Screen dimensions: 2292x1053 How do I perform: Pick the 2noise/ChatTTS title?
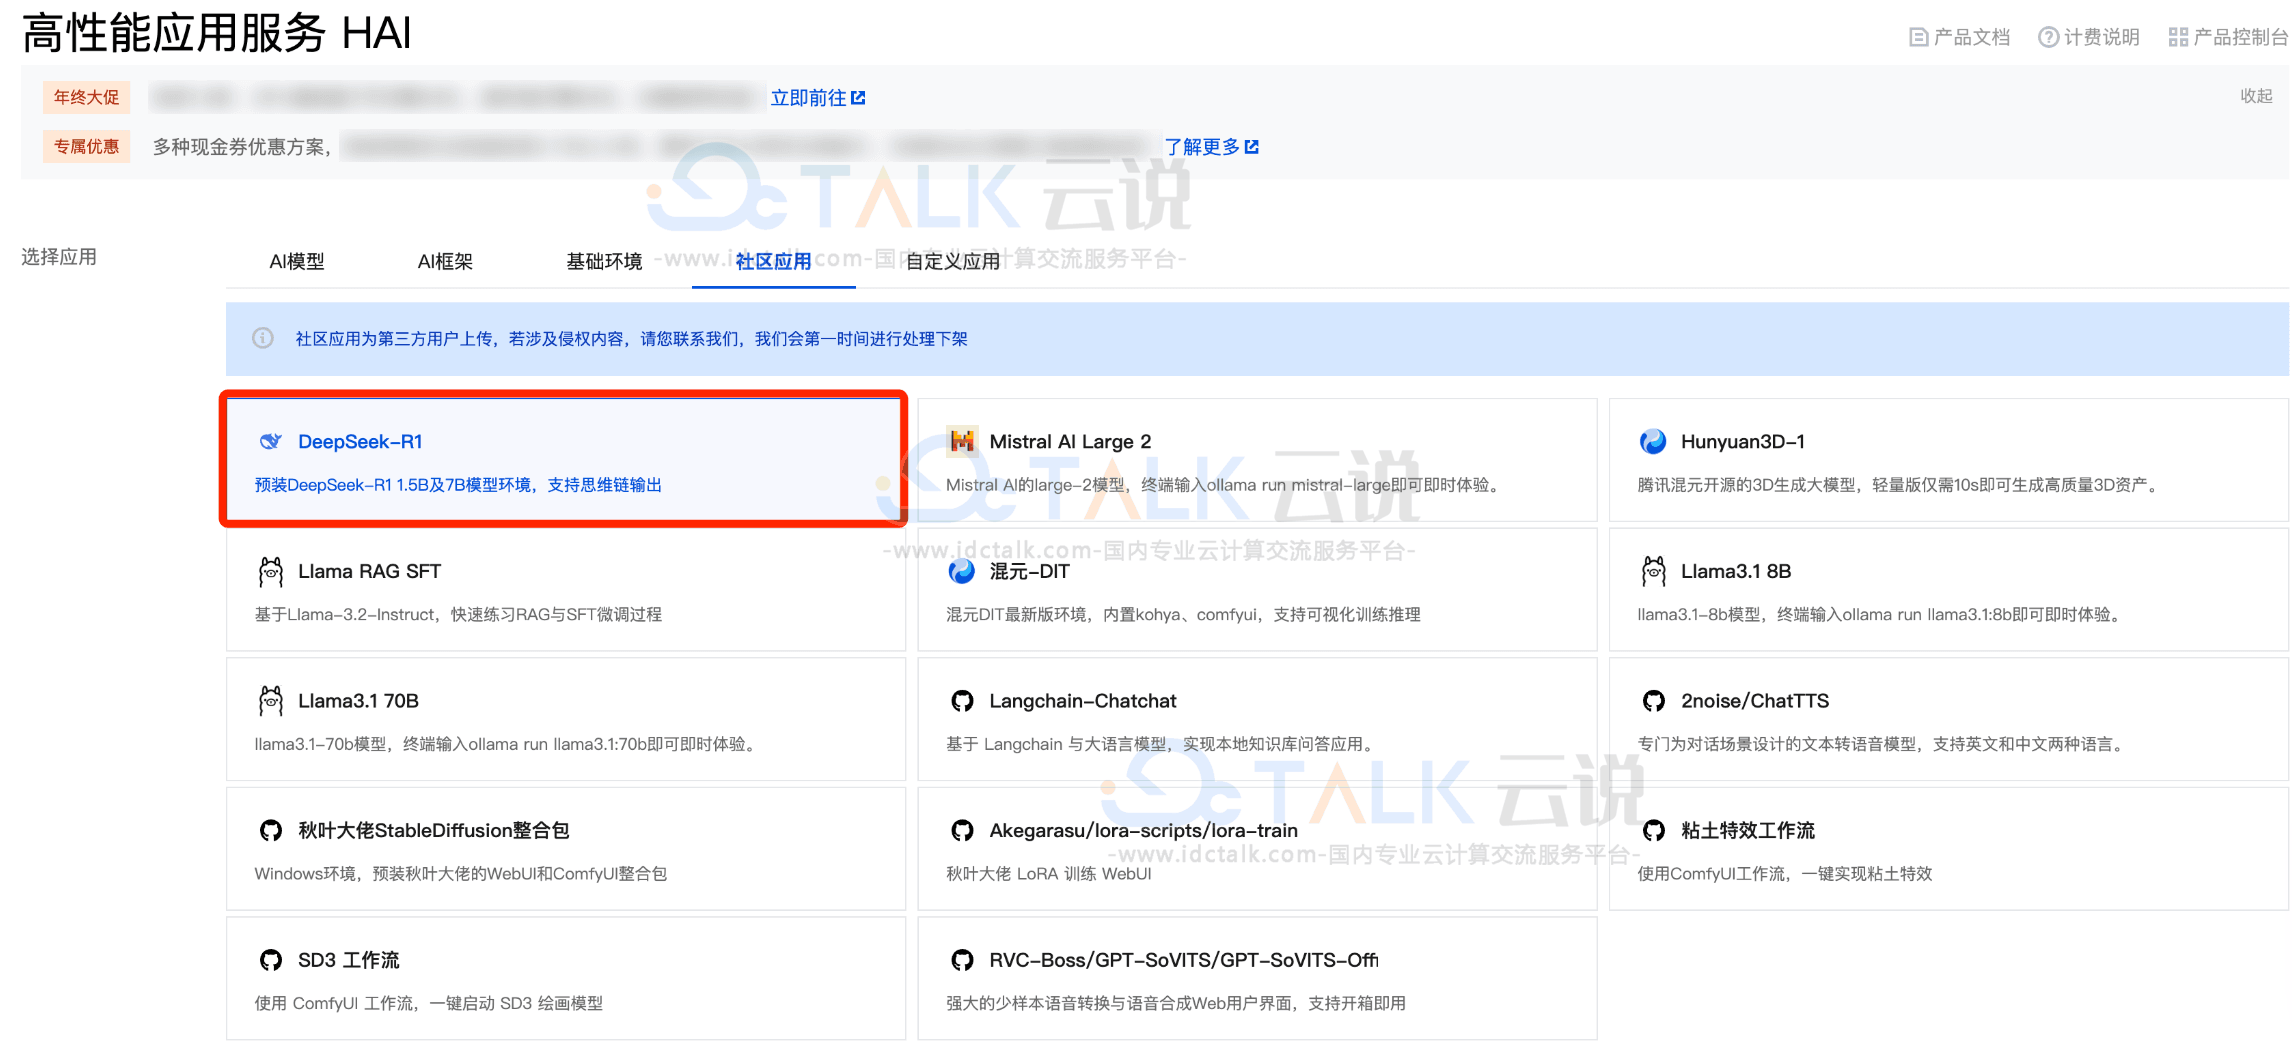click(1755, 701)
